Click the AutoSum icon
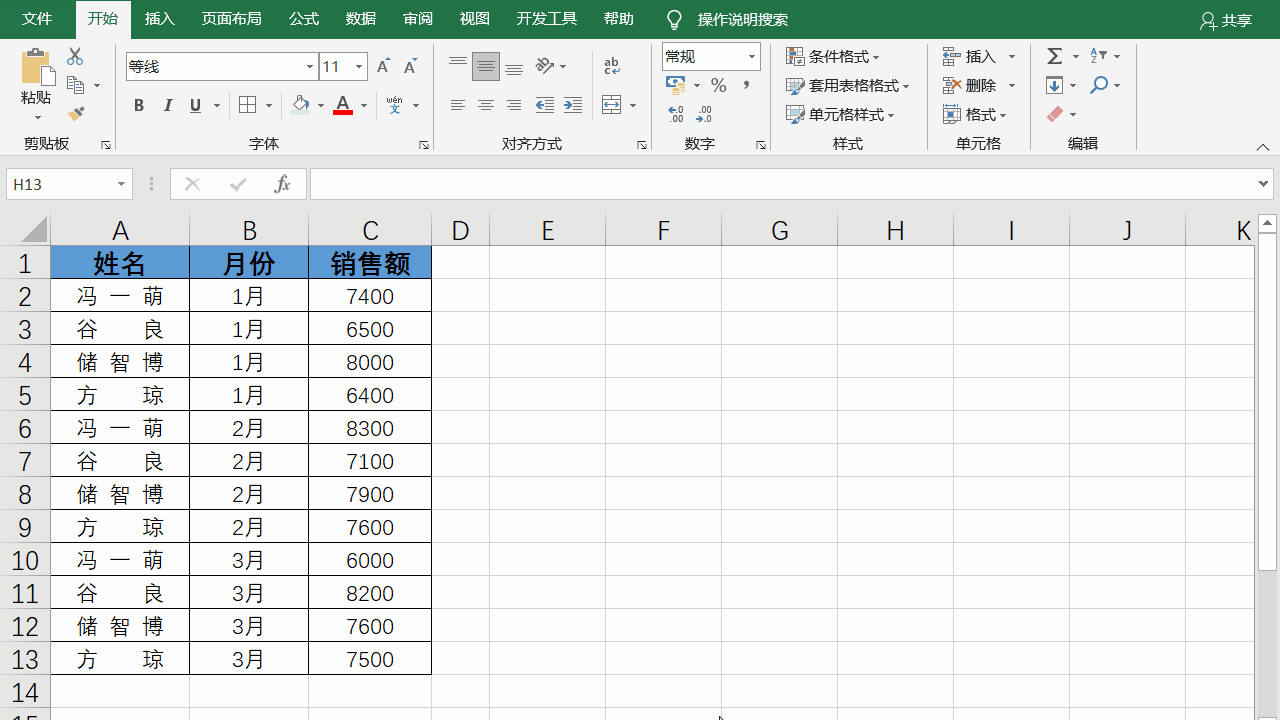Viewport: 1280px width, 720px height. 1055,56
